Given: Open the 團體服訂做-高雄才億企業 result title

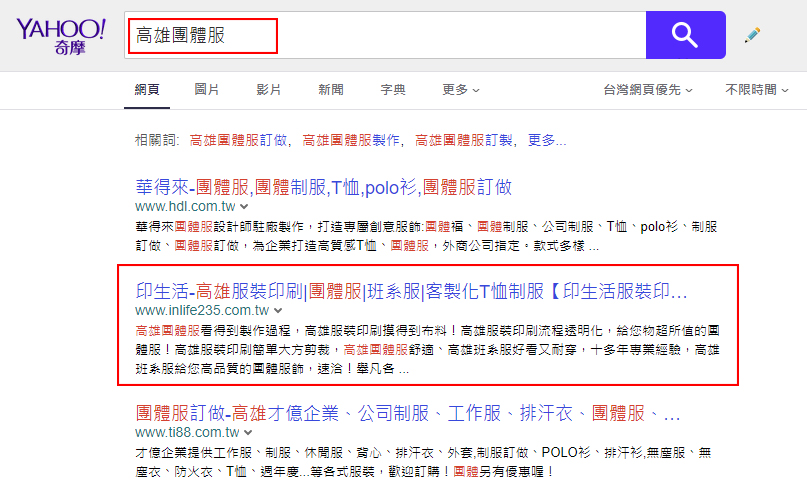Looking at the screenshot, I should click(x=408, y=413).
